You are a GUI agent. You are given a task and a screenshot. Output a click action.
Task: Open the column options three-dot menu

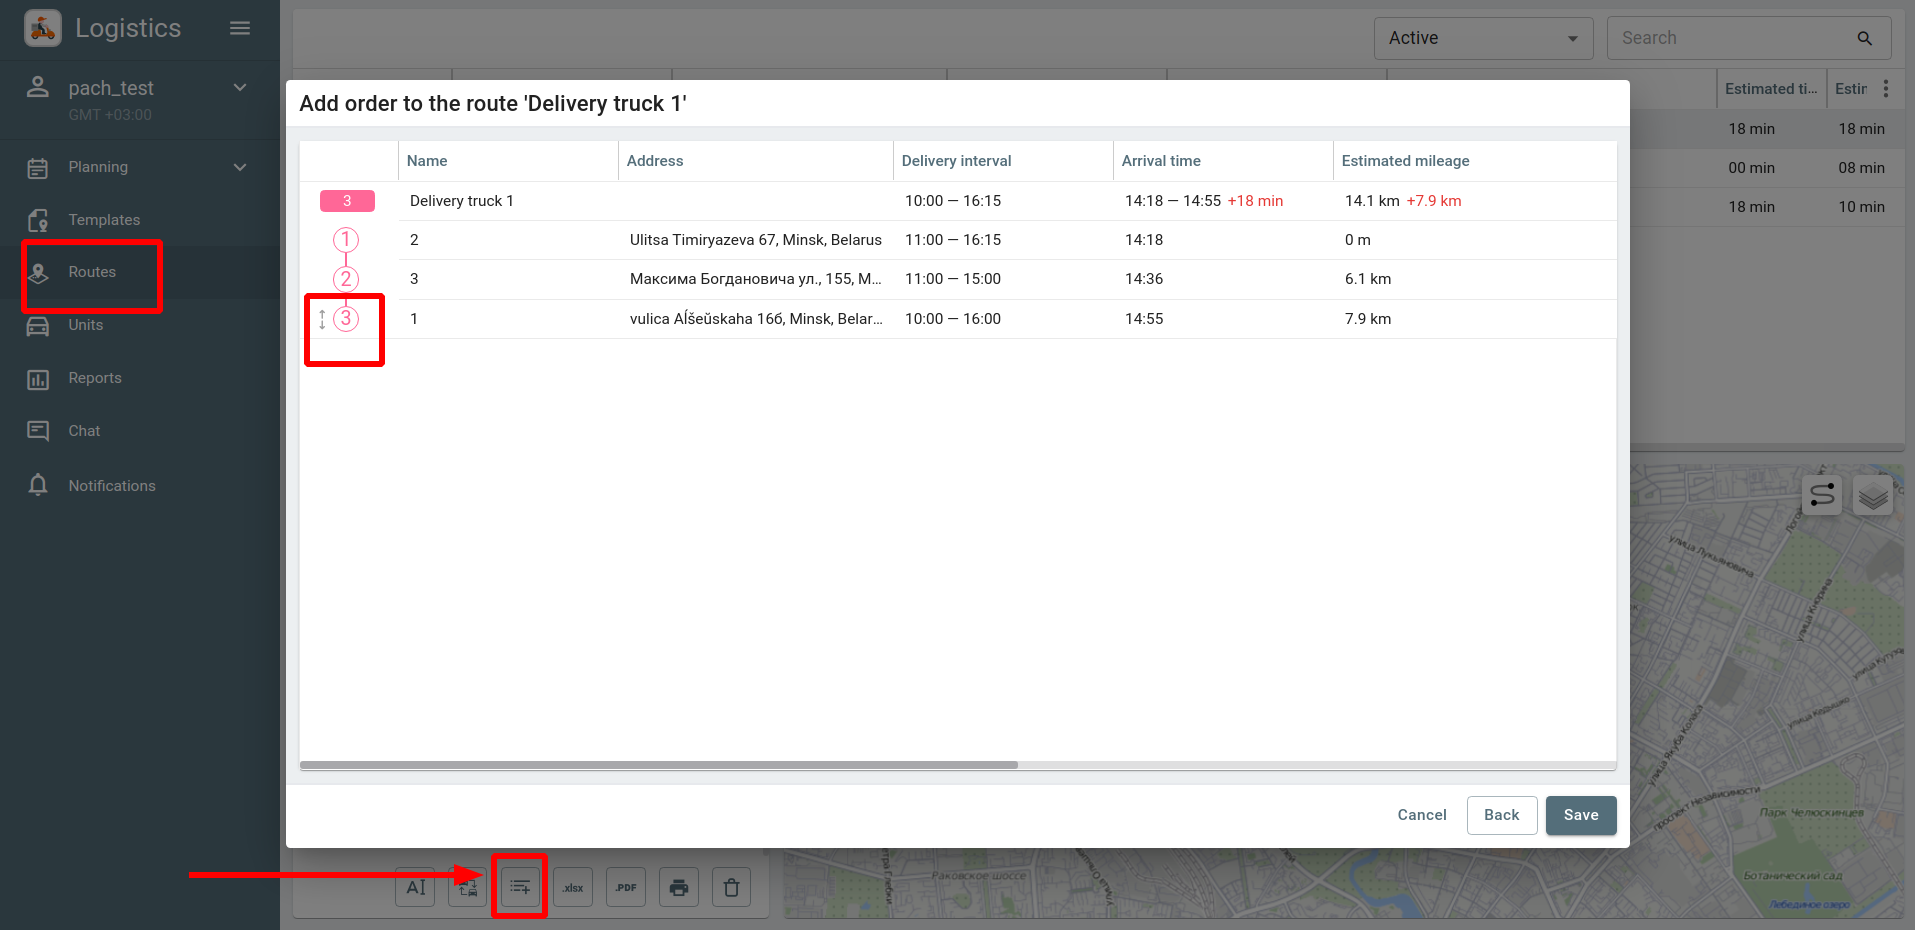tap(1886, 89)
